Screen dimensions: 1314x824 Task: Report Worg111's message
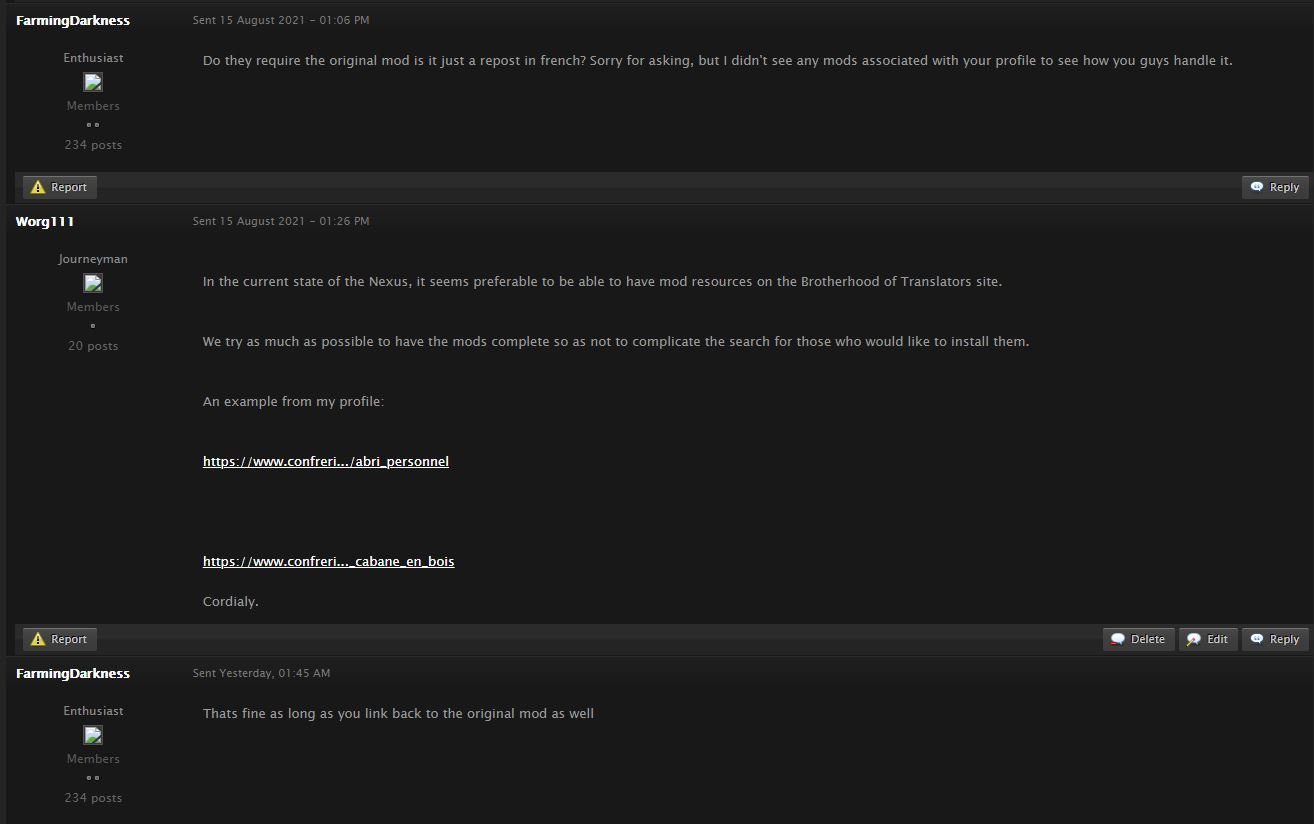(x=60, y=639)
